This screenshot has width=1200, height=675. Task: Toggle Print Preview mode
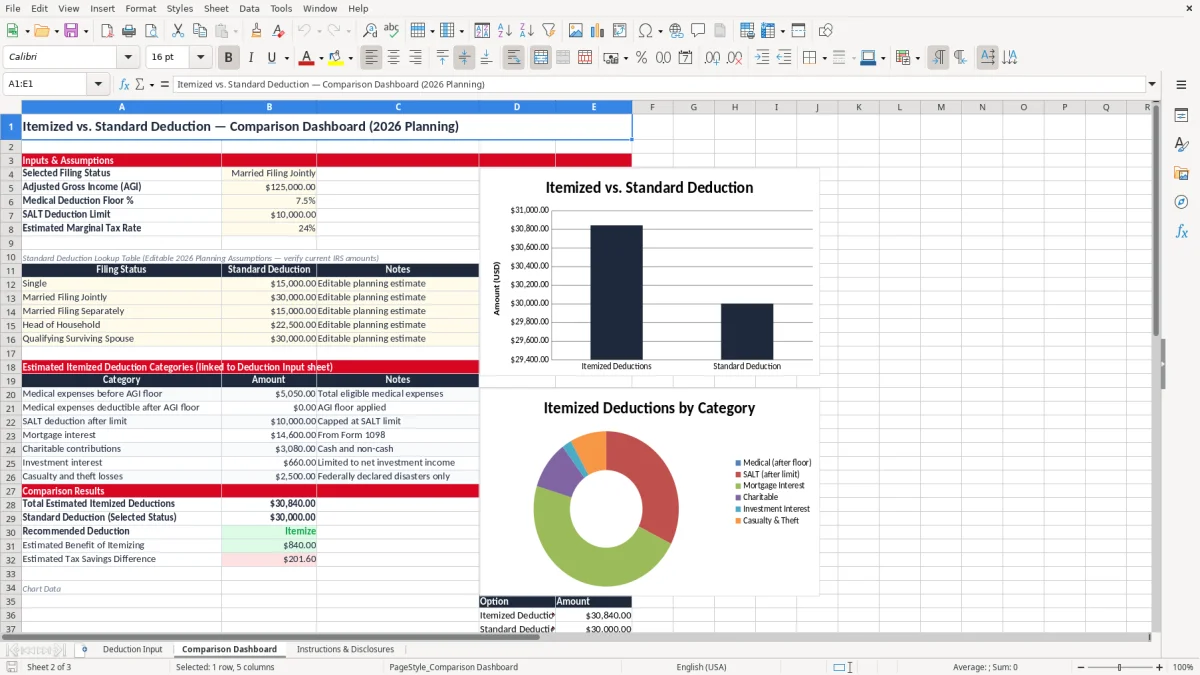[150, 31]
